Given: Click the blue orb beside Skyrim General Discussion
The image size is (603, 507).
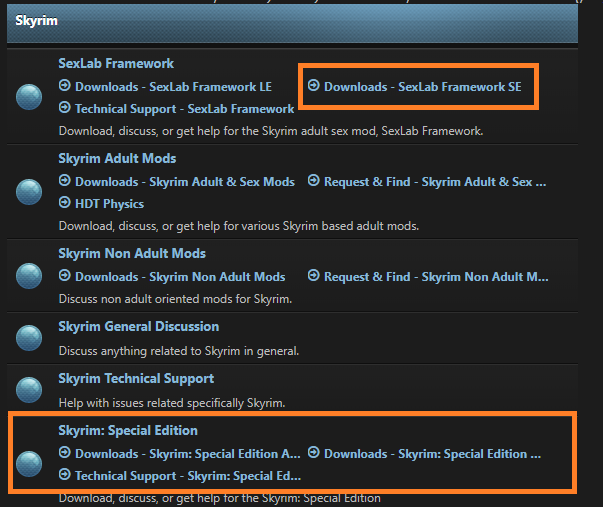Looking at the screenshot, I should (x=29, y=338).
